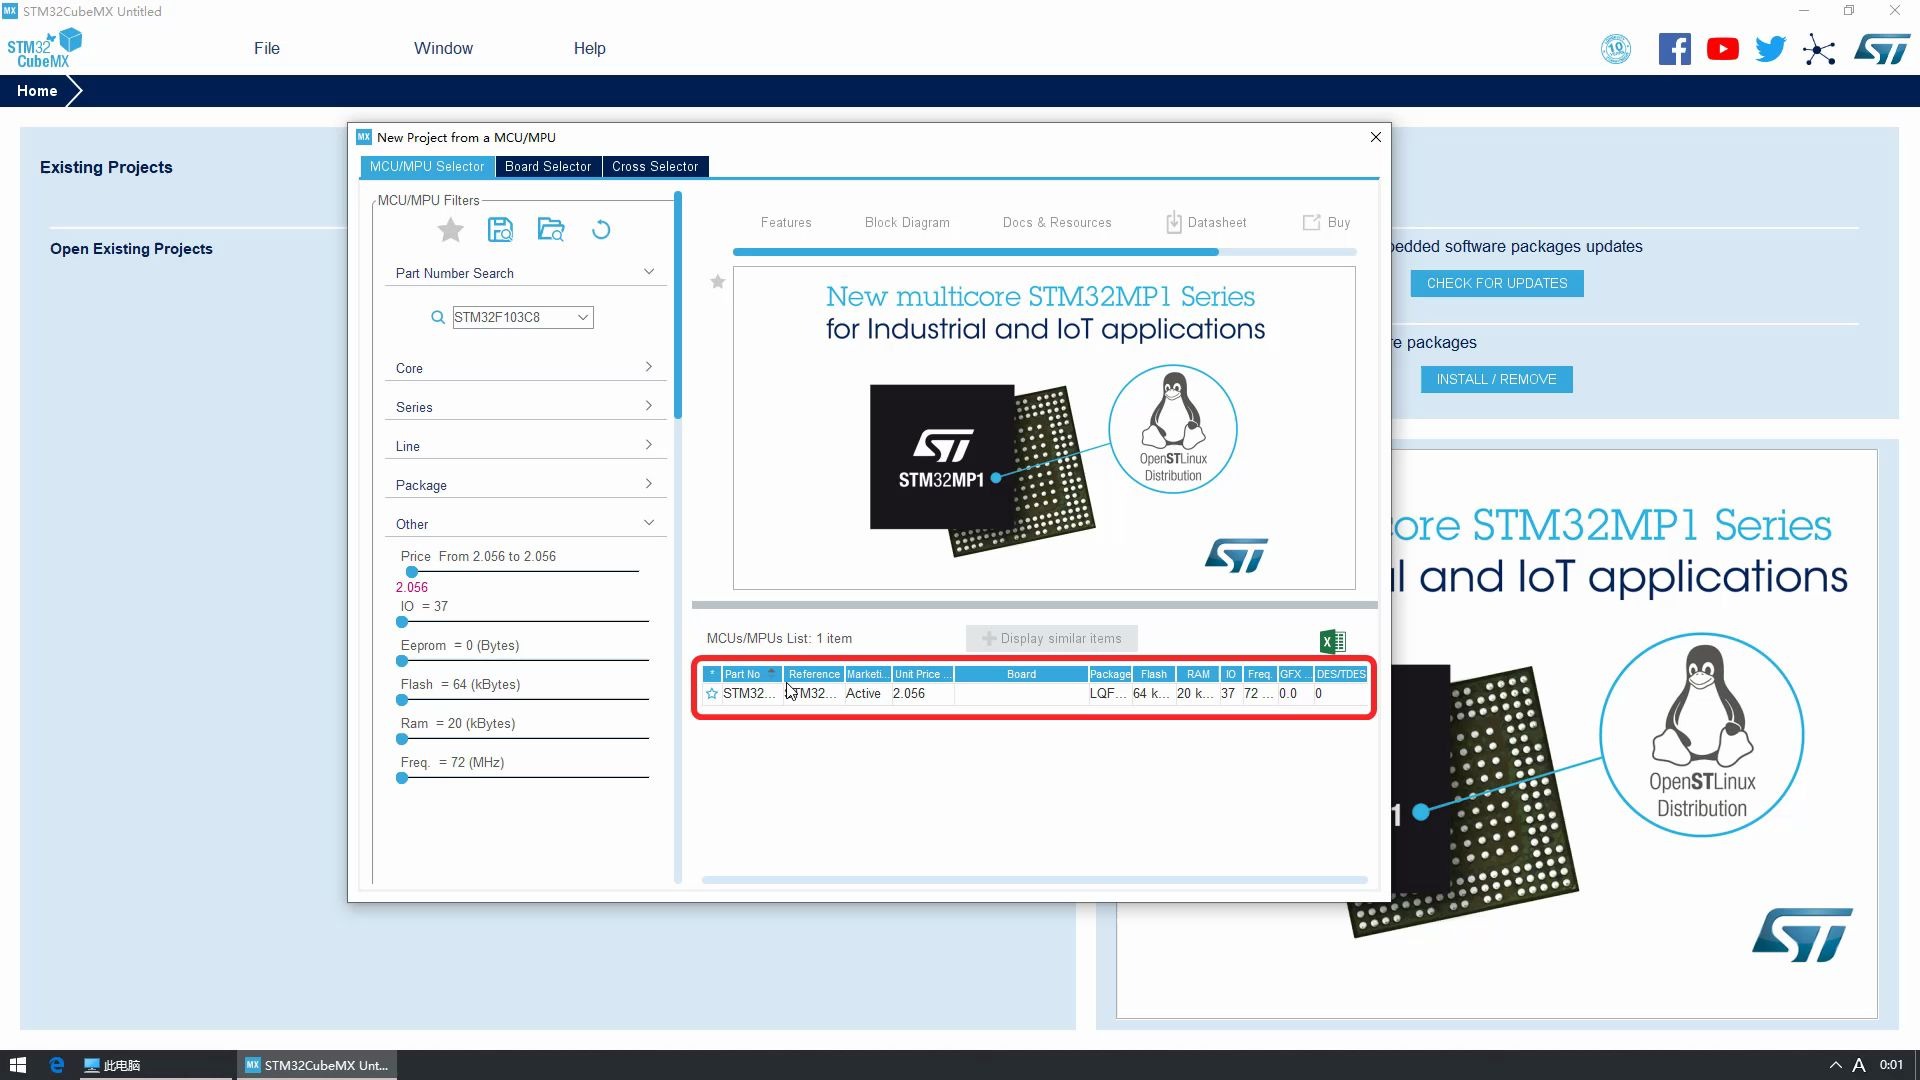The width and height of the screenshot is (1920, 1080).
Task: Switch to the MCU/MPU Selector tab
Action: (427, 167)
